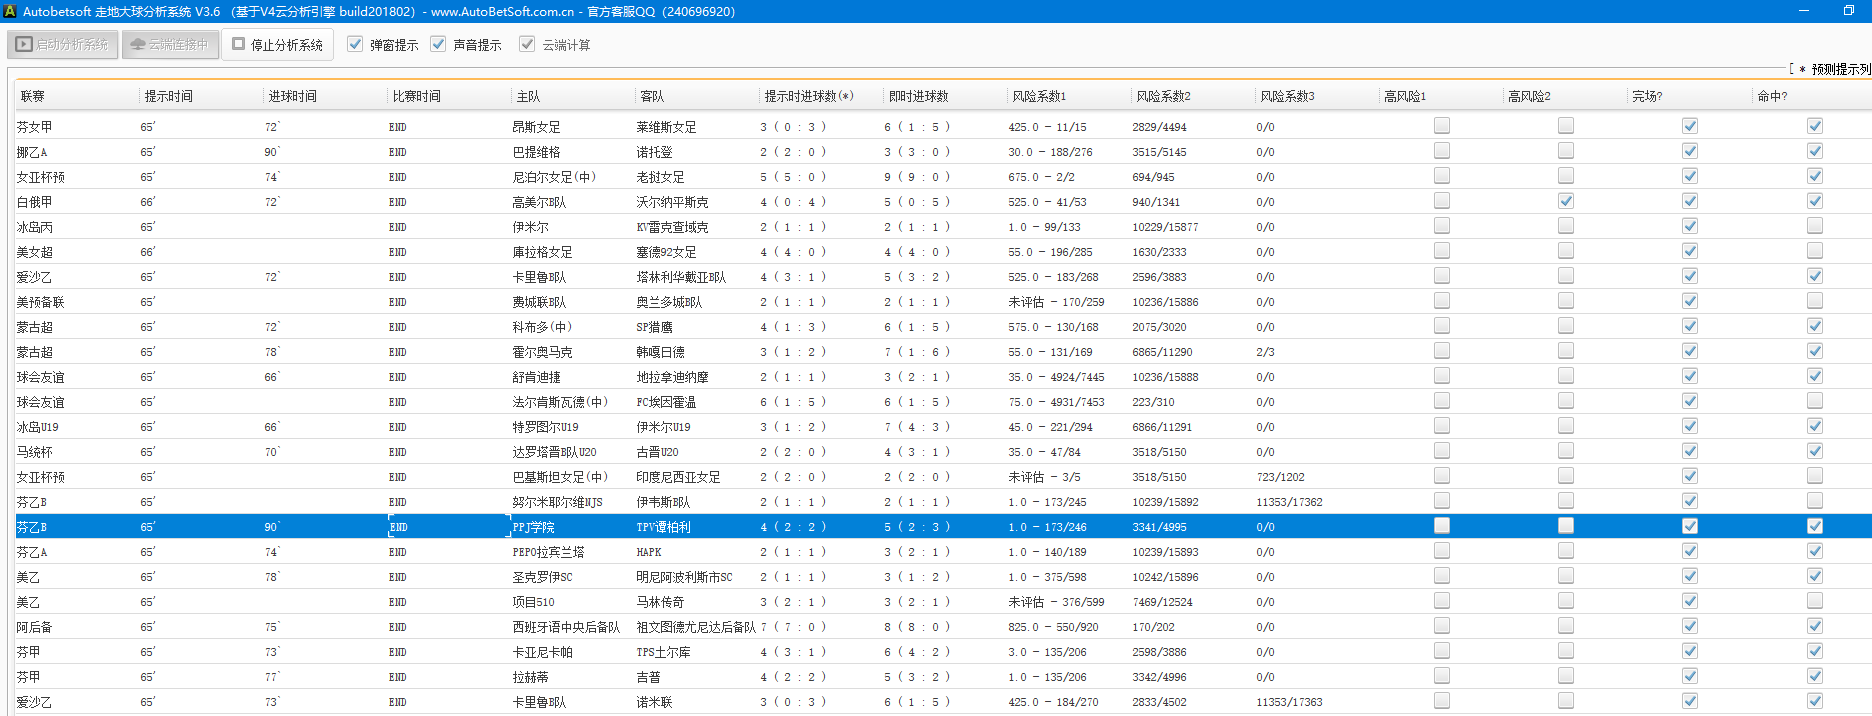The width and height of the screenshot is (1872, 716).
Task: Sort by the 联赛 column header
Action: pos(33,96)
